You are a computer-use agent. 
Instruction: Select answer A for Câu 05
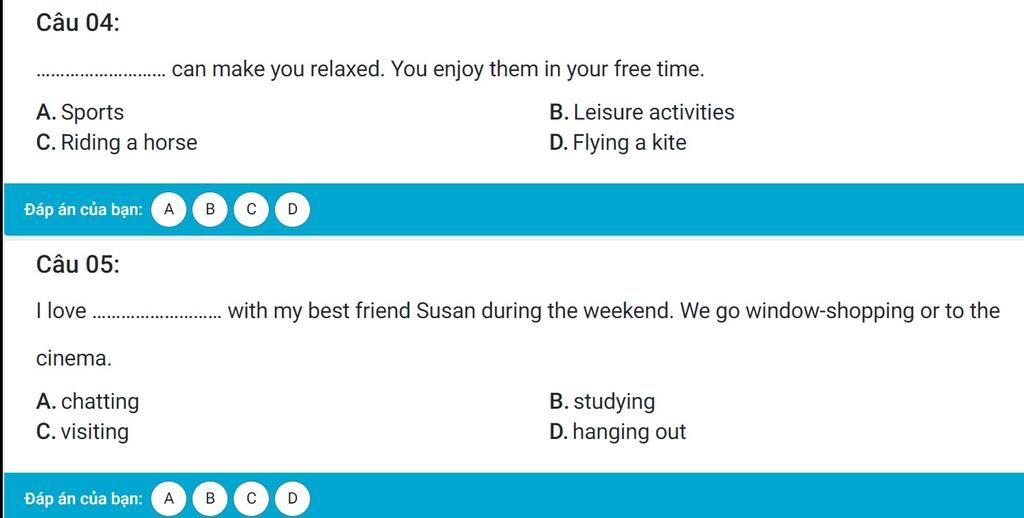click(x=168, y=498)
